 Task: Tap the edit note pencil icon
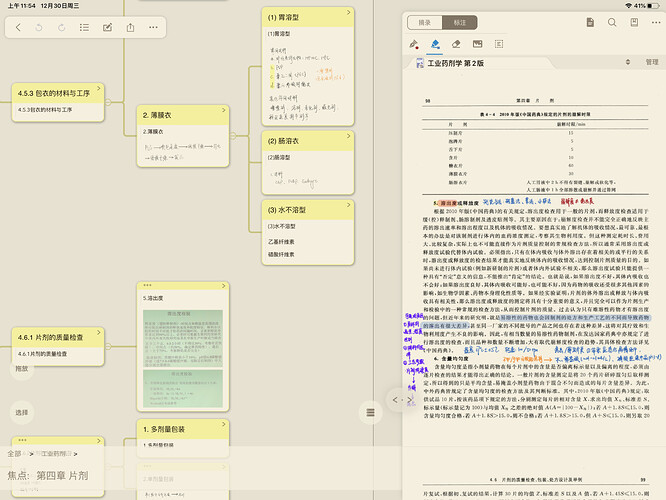click(x=107, y=28)
